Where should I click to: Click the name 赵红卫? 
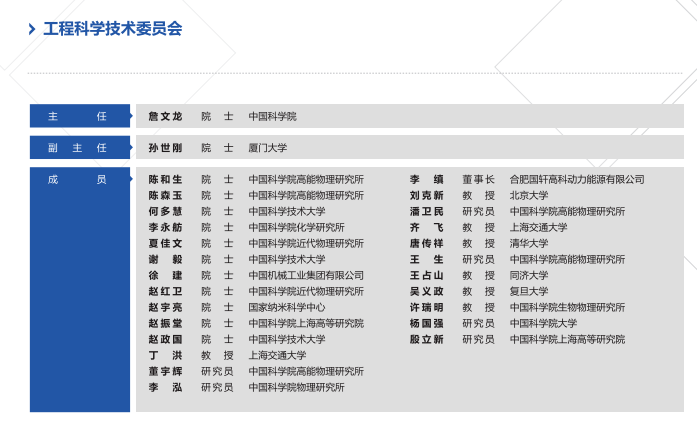coord(165,292)
